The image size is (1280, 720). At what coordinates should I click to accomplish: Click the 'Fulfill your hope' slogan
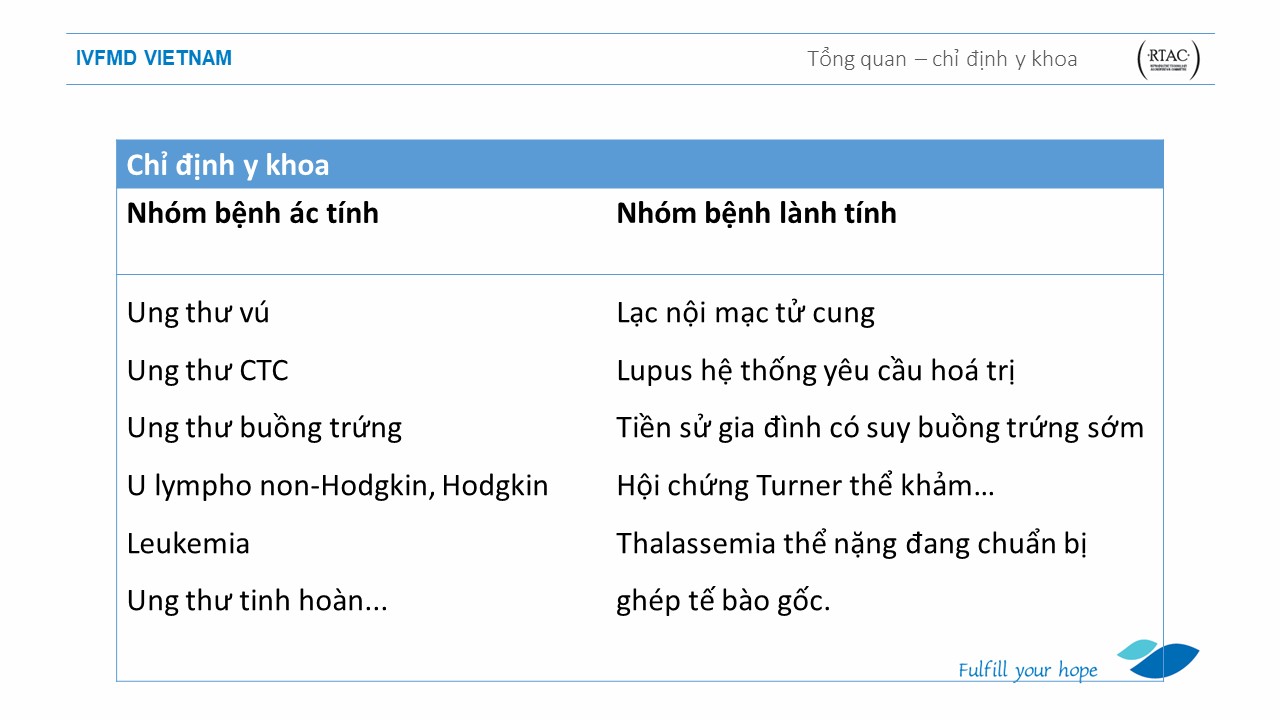click(1027, 670)
